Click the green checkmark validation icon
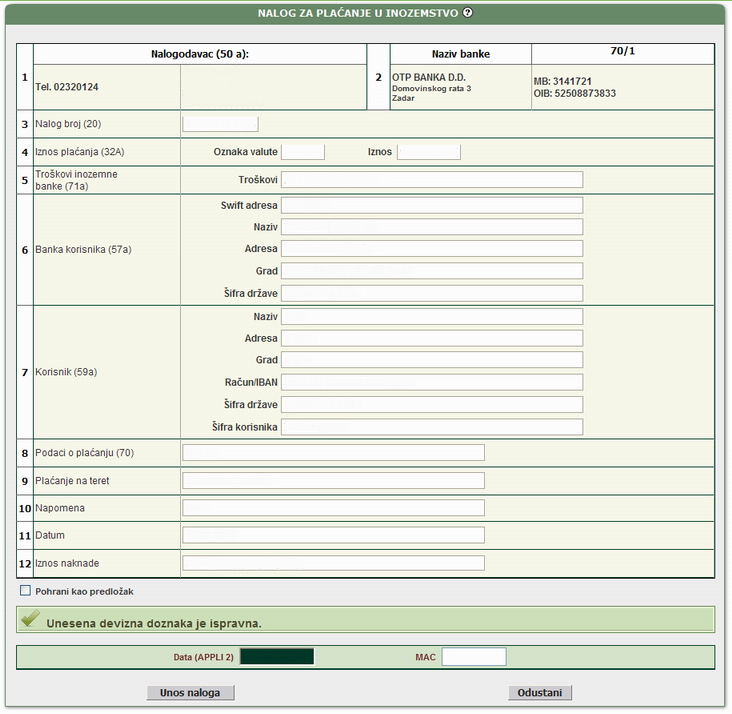The height and width of the screenshot is (714, 732). point(29,620)
